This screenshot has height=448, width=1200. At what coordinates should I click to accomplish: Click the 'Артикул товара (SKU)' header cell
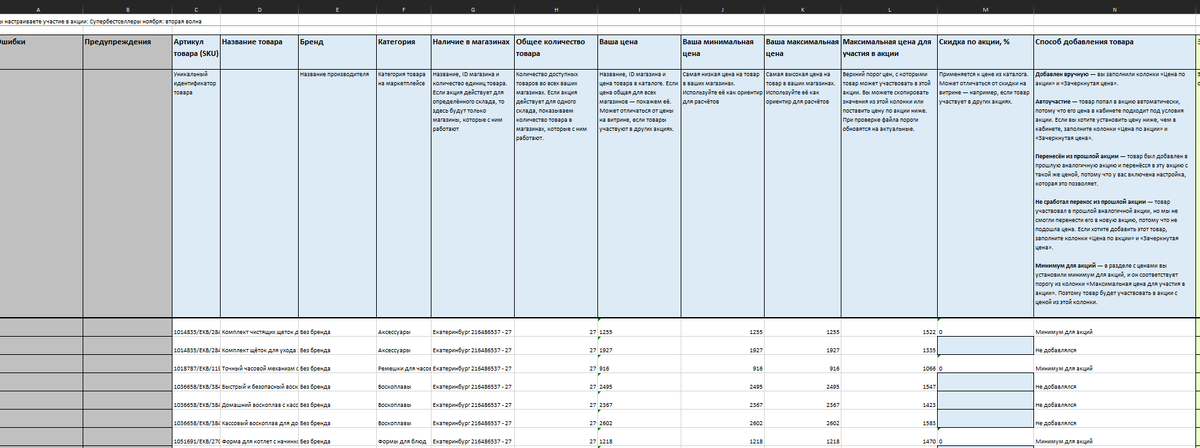195,50
